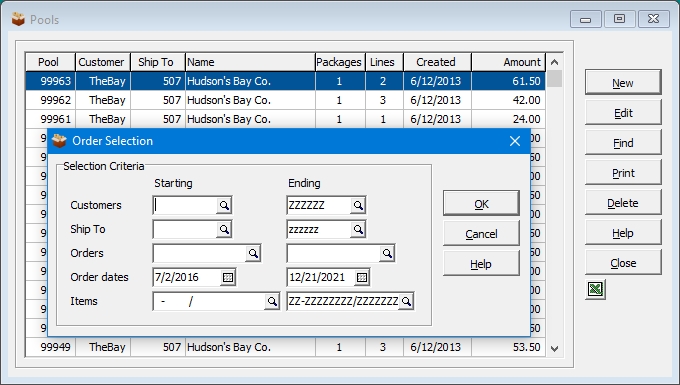Sort by Amount column header
The width and height of the screenshot is (680, 385).
pyautogui.click(x=508, y=62)
